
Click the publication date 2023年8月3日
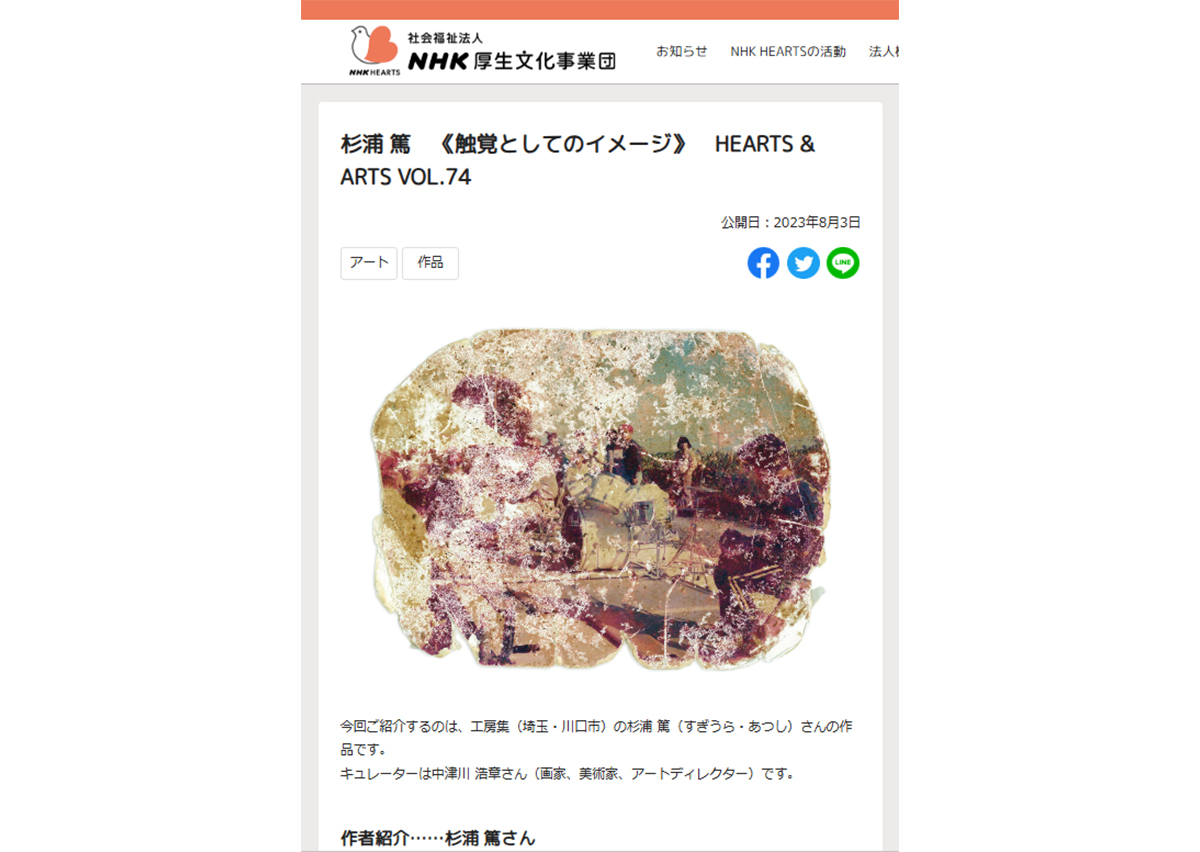coord(817,222)
